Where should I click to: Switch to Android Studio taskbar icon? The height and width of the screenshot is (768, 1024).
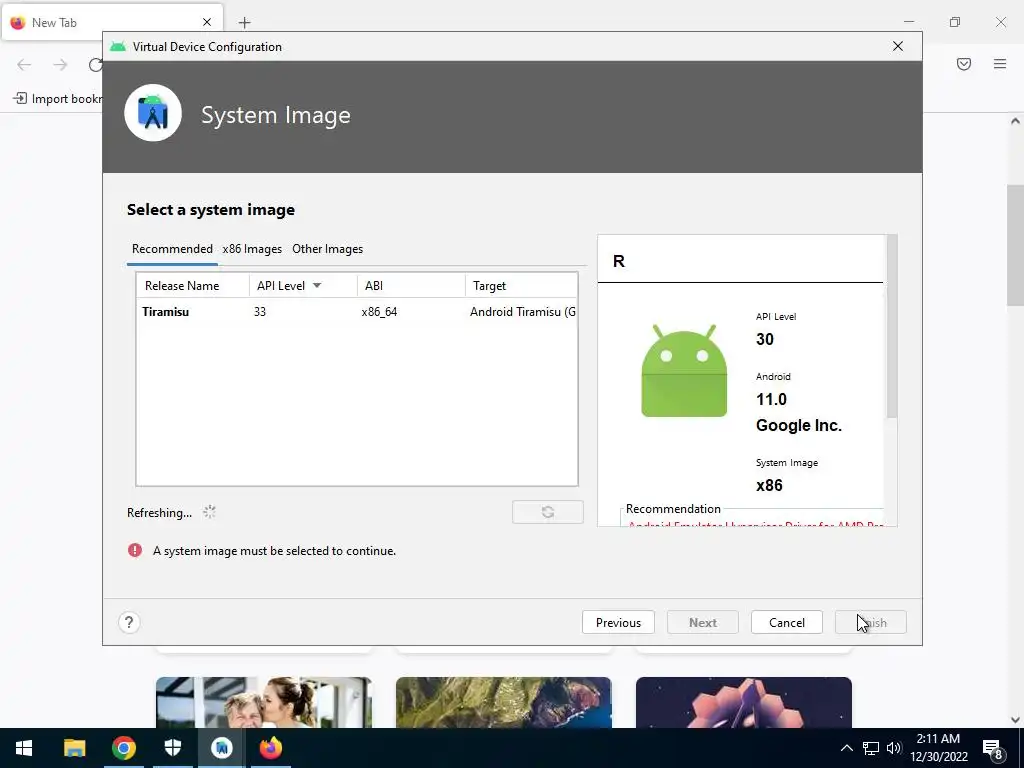click(221, 748)
